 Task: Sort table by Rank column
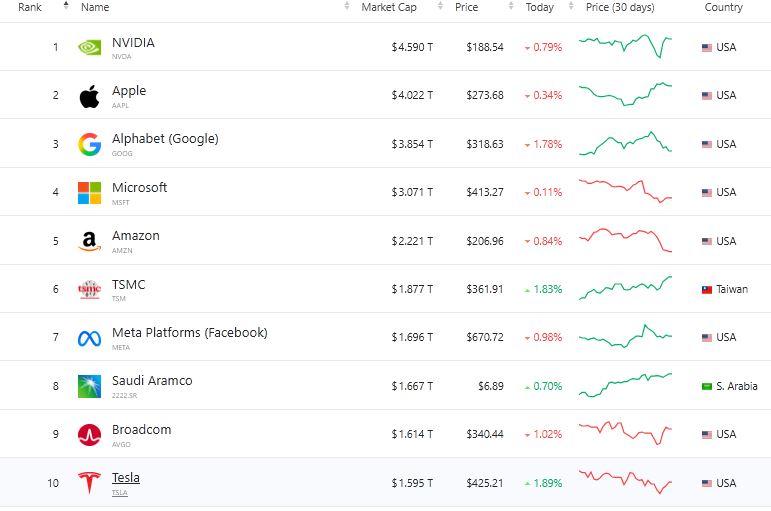(x=30, y=7)
